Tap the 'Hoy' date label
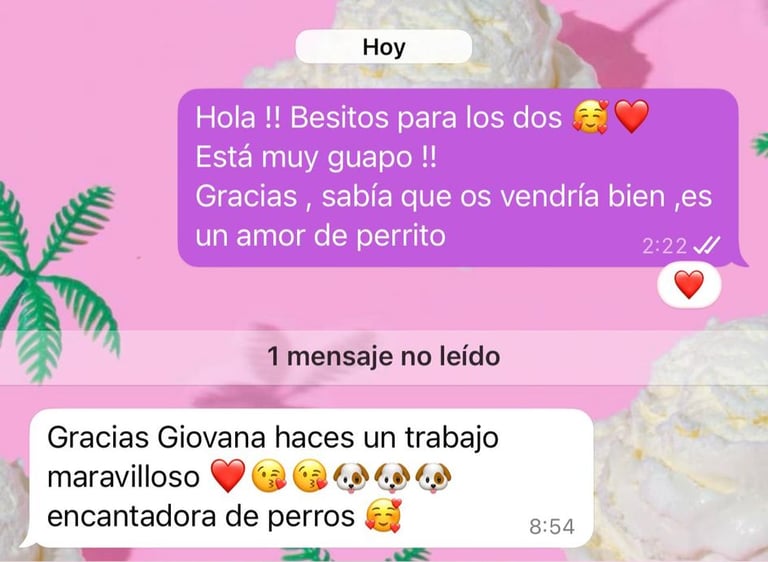 pos(384,47)
